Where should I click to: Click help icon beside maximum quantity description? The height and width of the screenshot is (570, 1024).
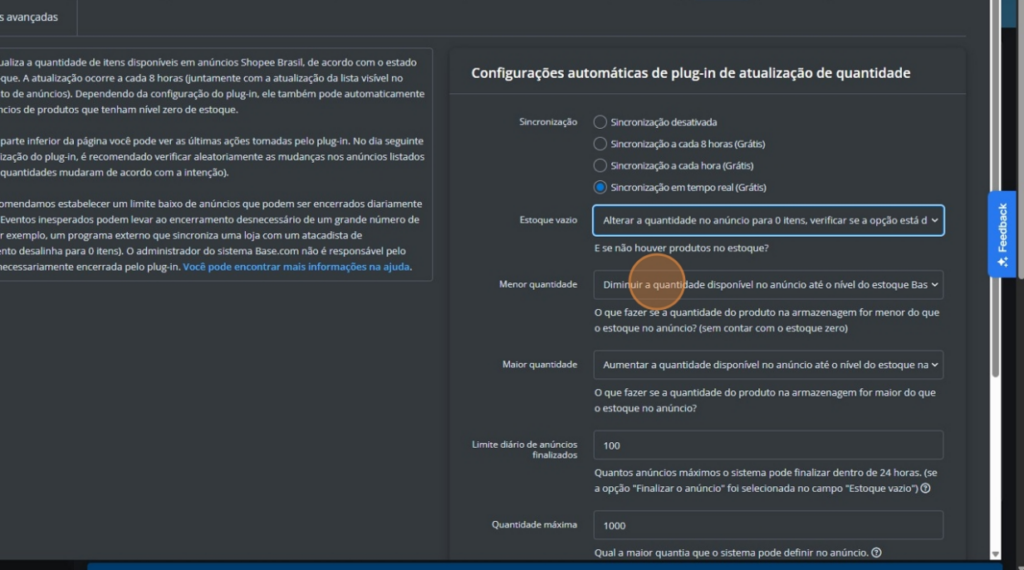(876, 553)
